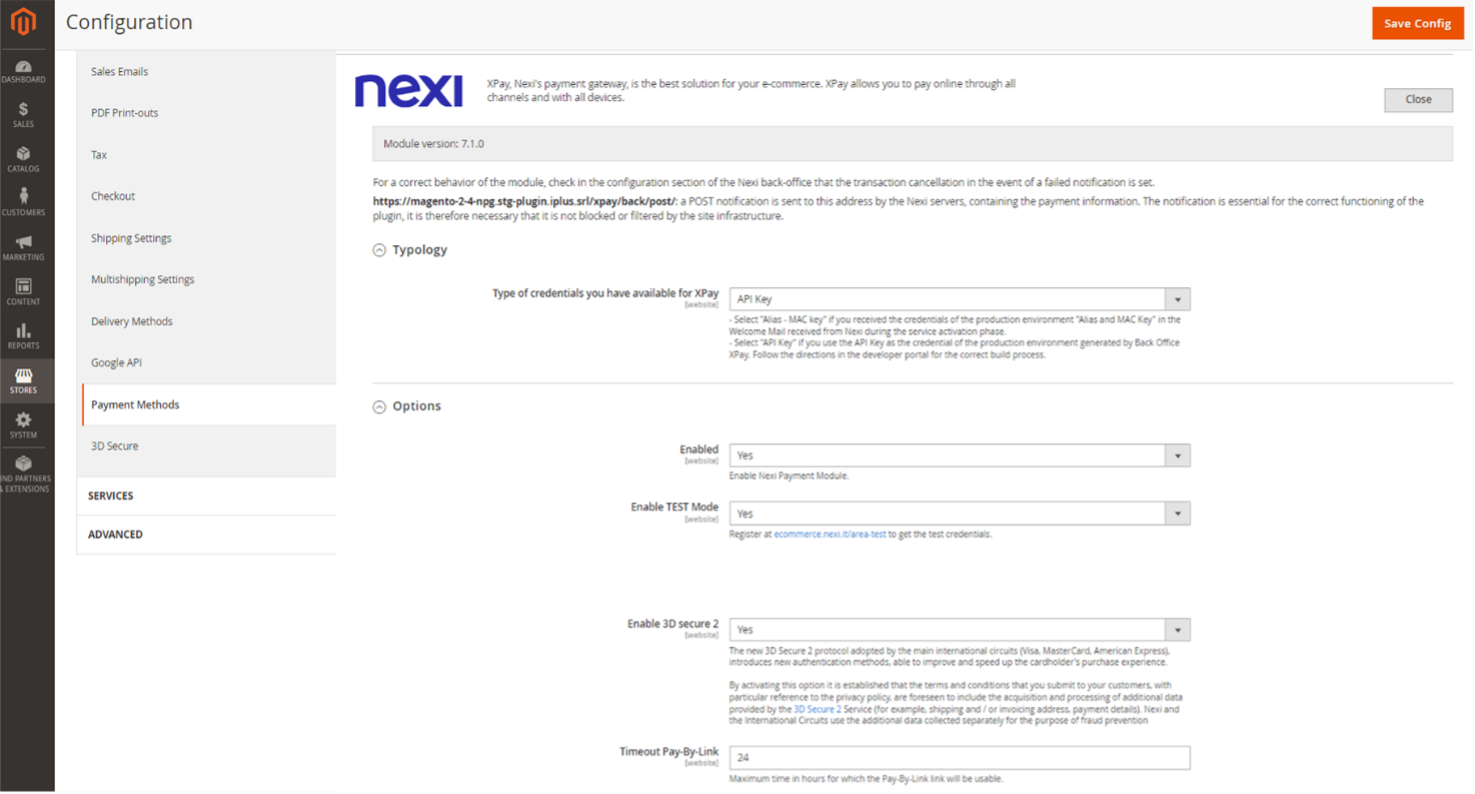This screenshot has width=1475, height=794.
Task: Open the Reports sidebar icon
Action: pos(23,337)
